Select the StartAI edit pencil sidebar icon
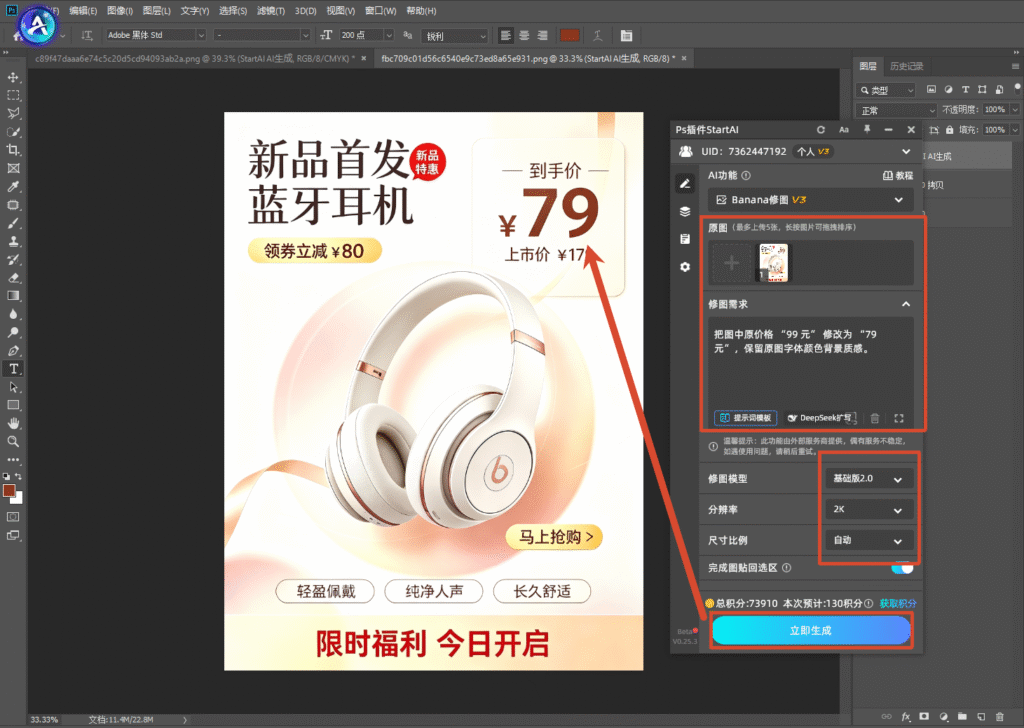Viewport: 1024px width, 728px height. click(684, 184)
